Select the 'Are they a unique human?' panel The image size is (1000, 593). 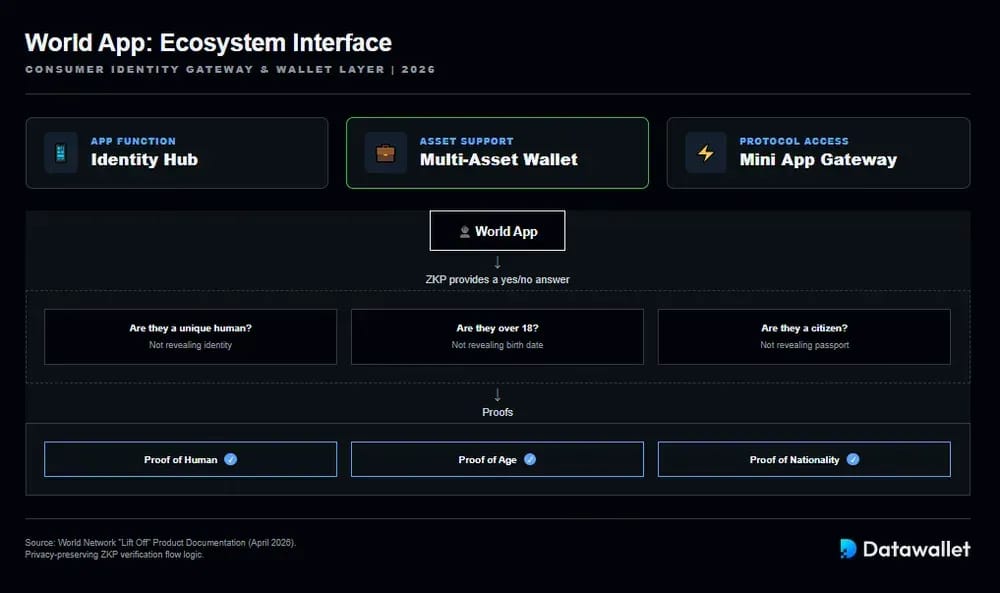point(191,337)
